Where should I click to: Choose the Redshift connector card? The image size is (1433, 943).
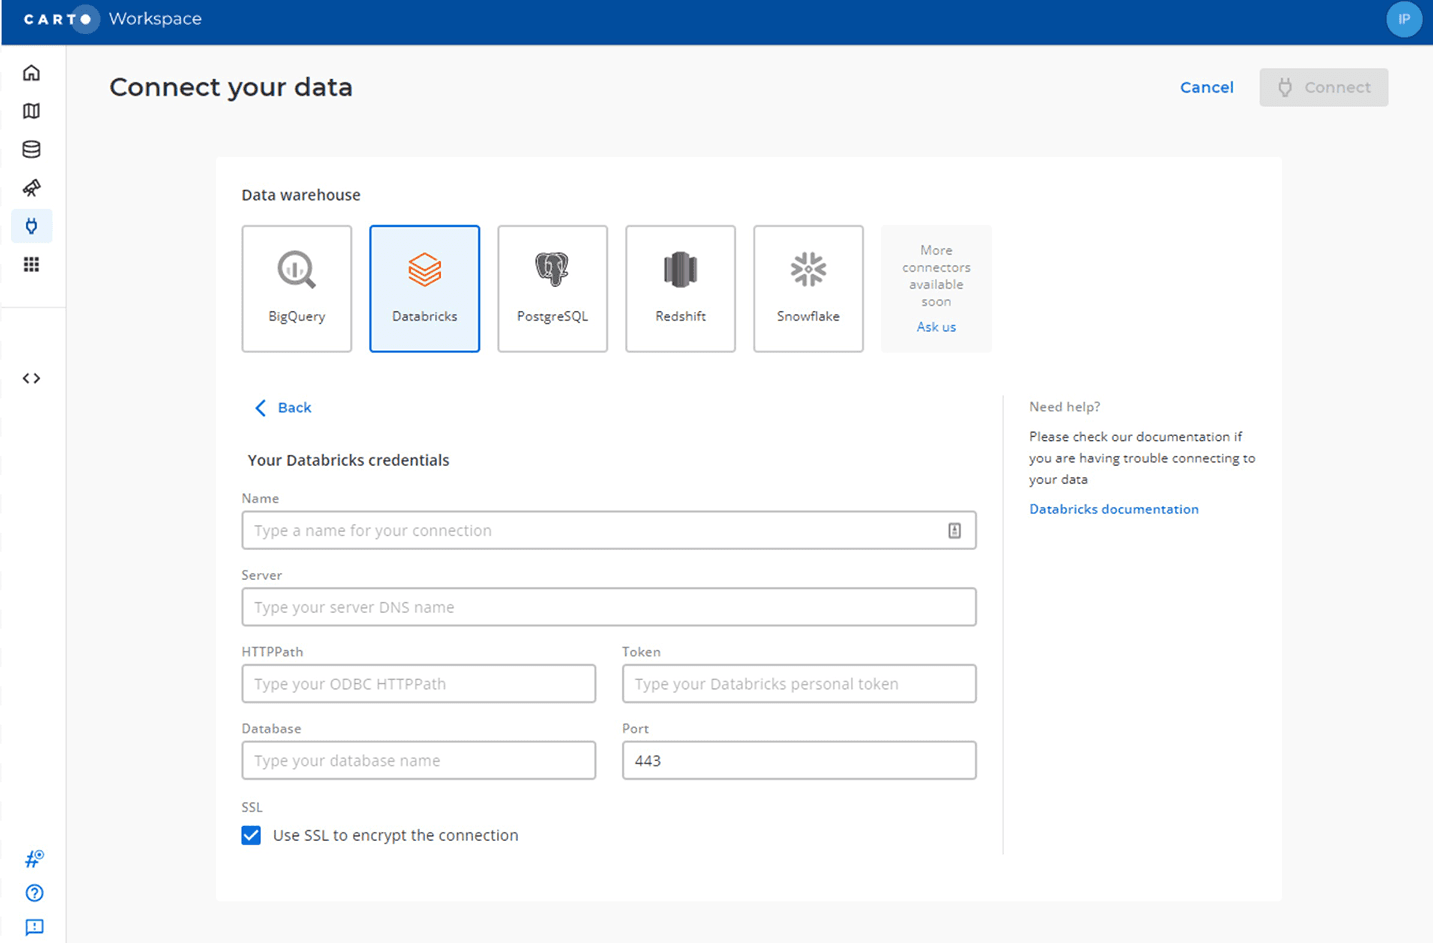tap(680, 288)
